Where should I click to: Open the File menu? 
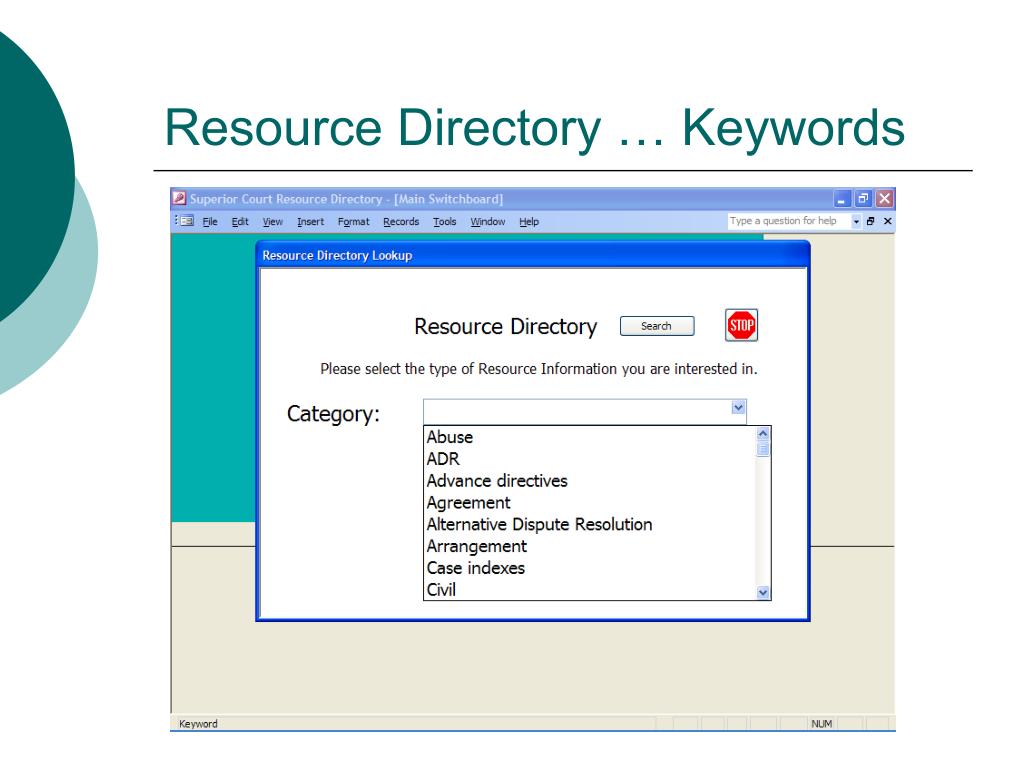click(x=210, y=221)
